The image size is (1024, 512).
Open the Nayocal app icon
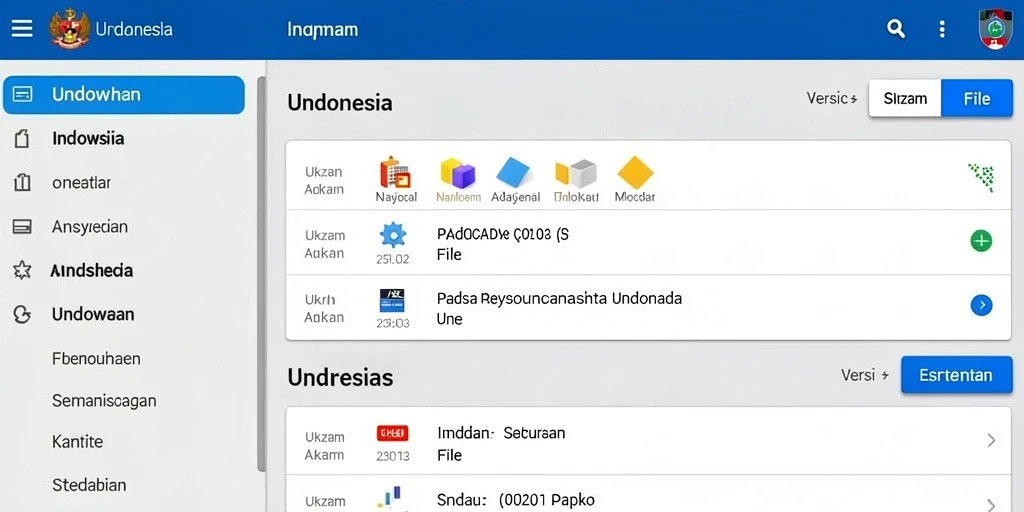[x=396, y=172]
